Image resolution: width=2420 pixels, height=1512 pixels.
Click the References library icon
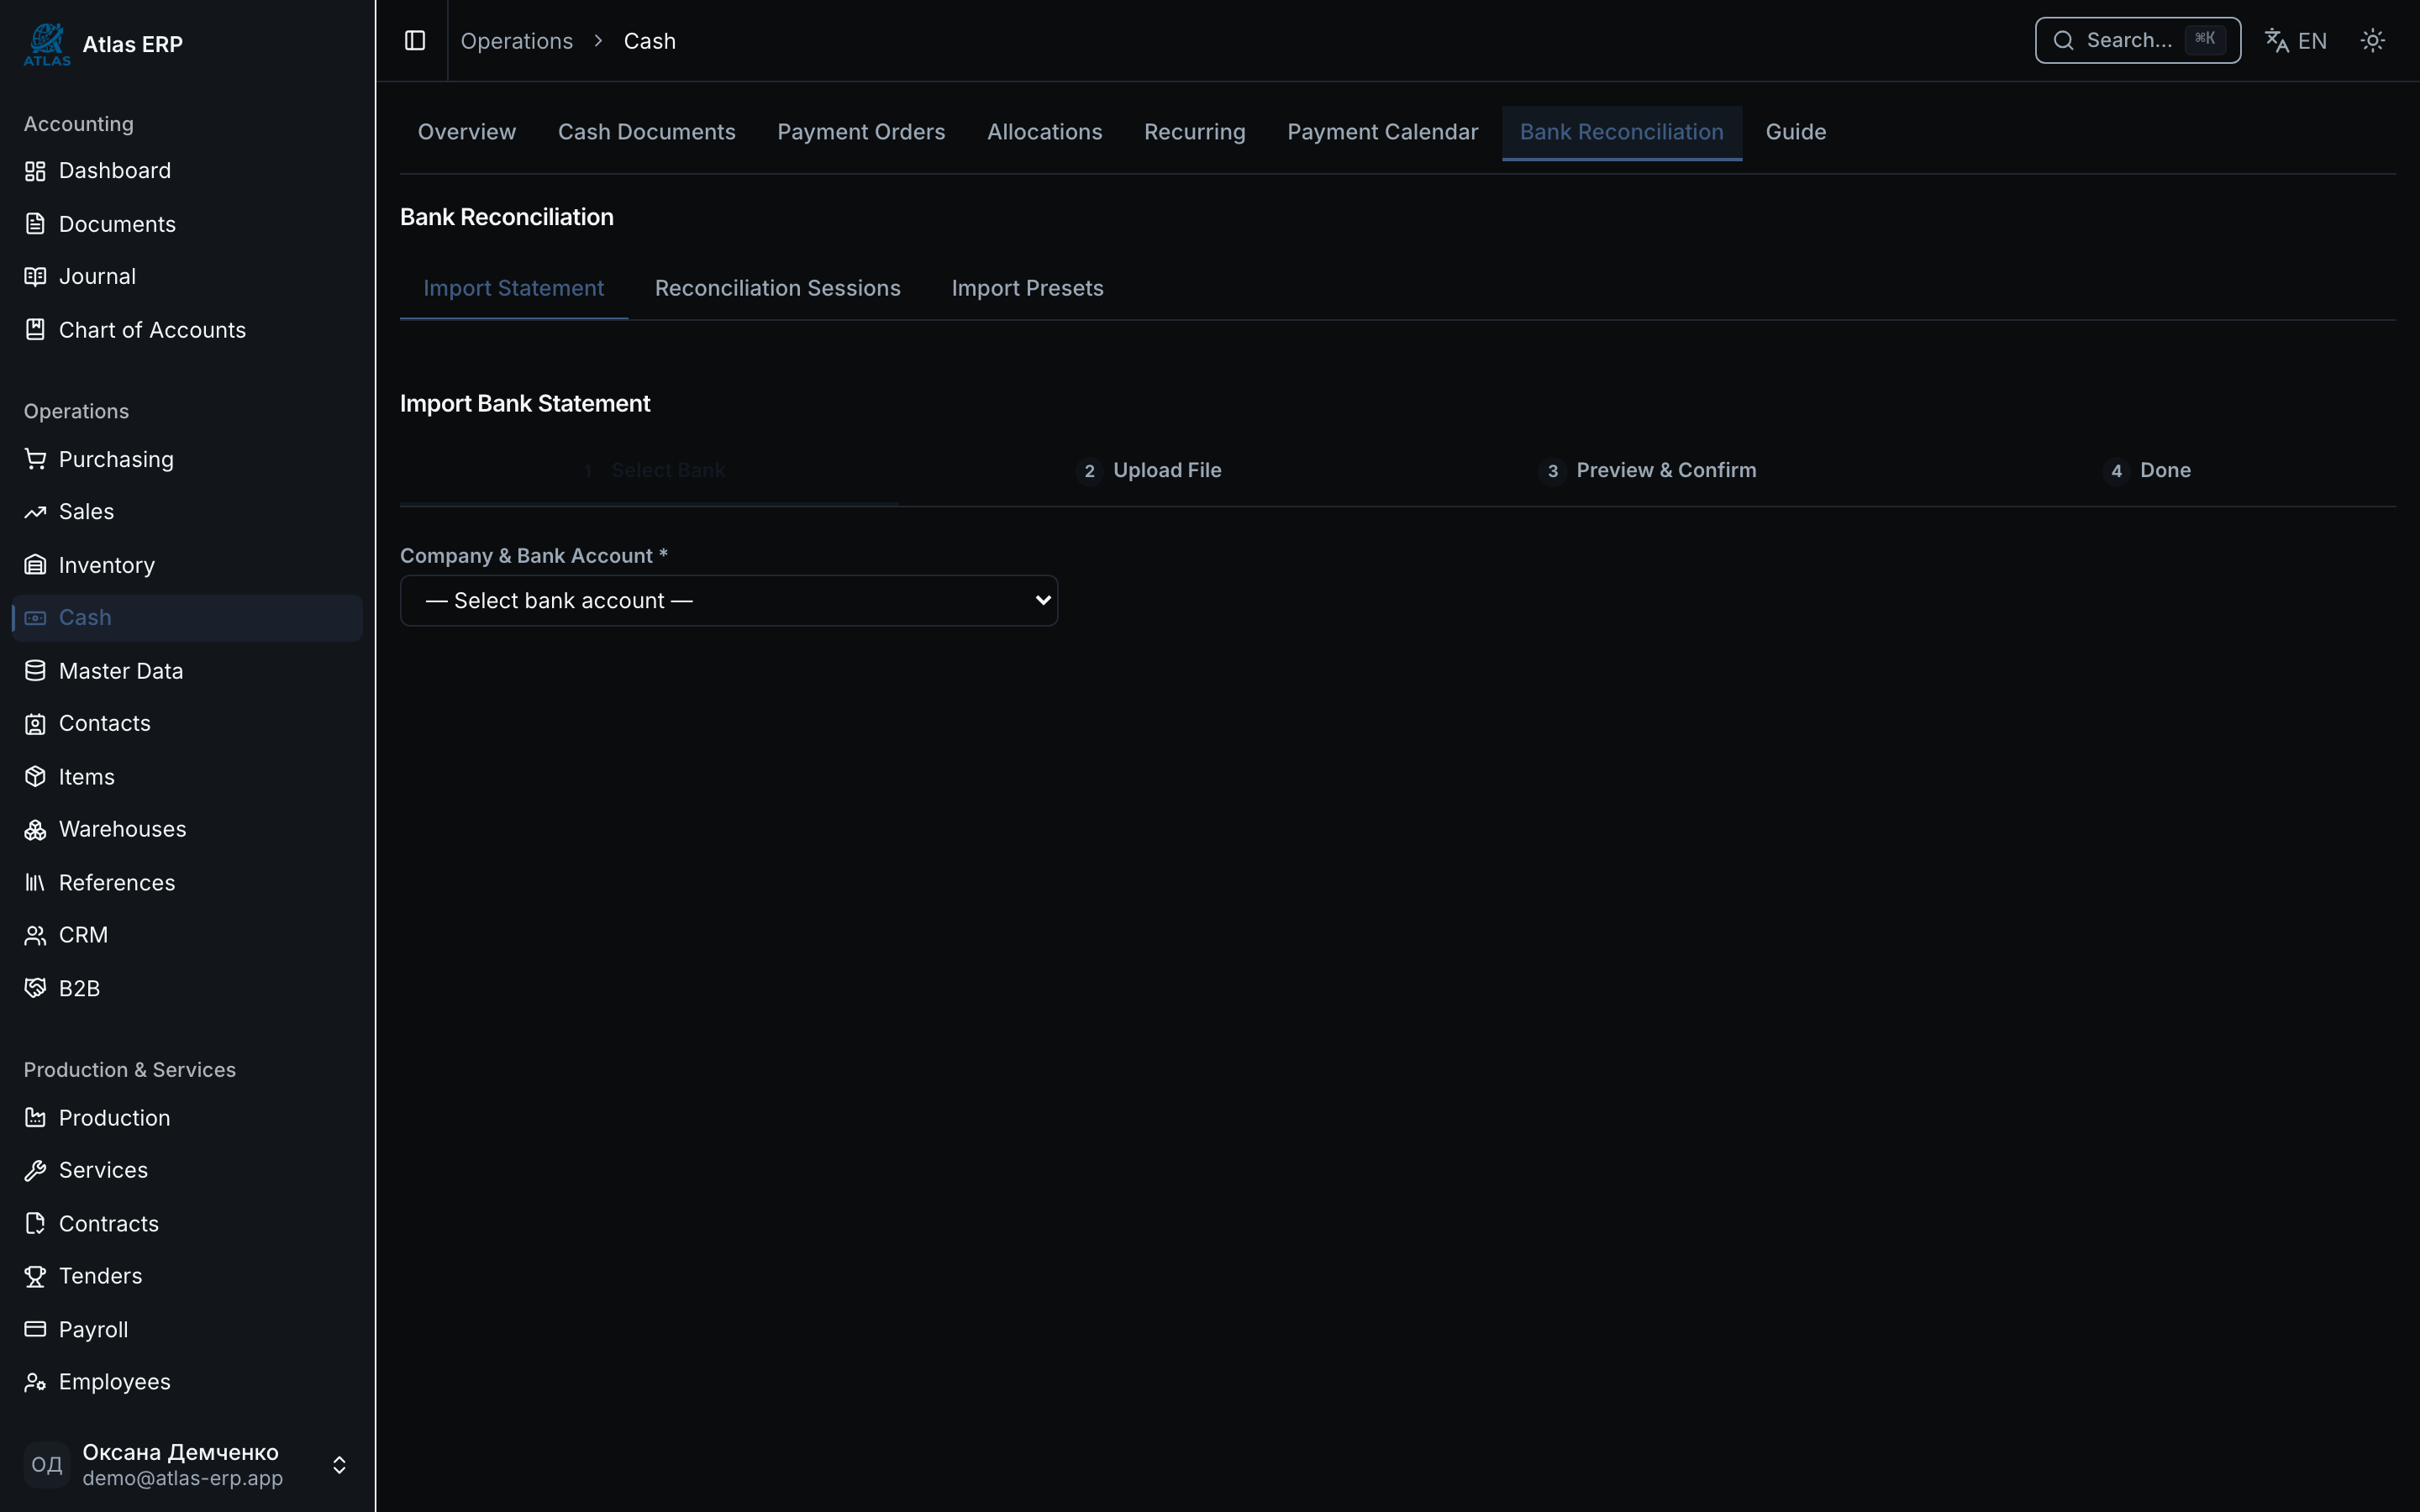tap(35, 883)
